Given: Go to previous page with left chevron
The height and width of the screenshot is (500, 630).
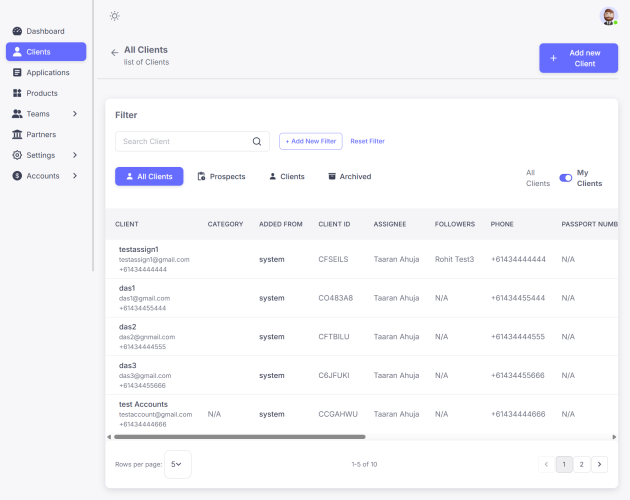Looking at the screenshot, I should pyautogui.click(x=546, y=464).
